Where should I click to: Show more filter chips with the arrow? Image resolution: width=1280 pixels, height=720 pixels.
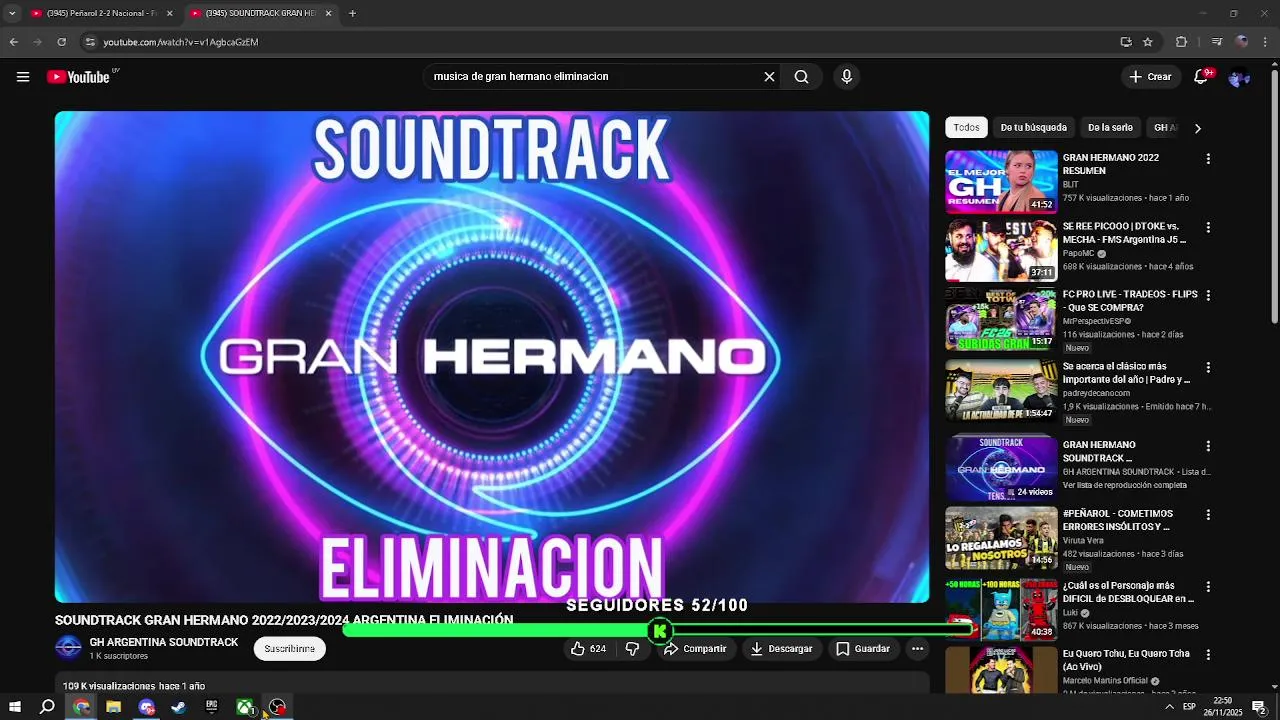(x=1197, y=128)
